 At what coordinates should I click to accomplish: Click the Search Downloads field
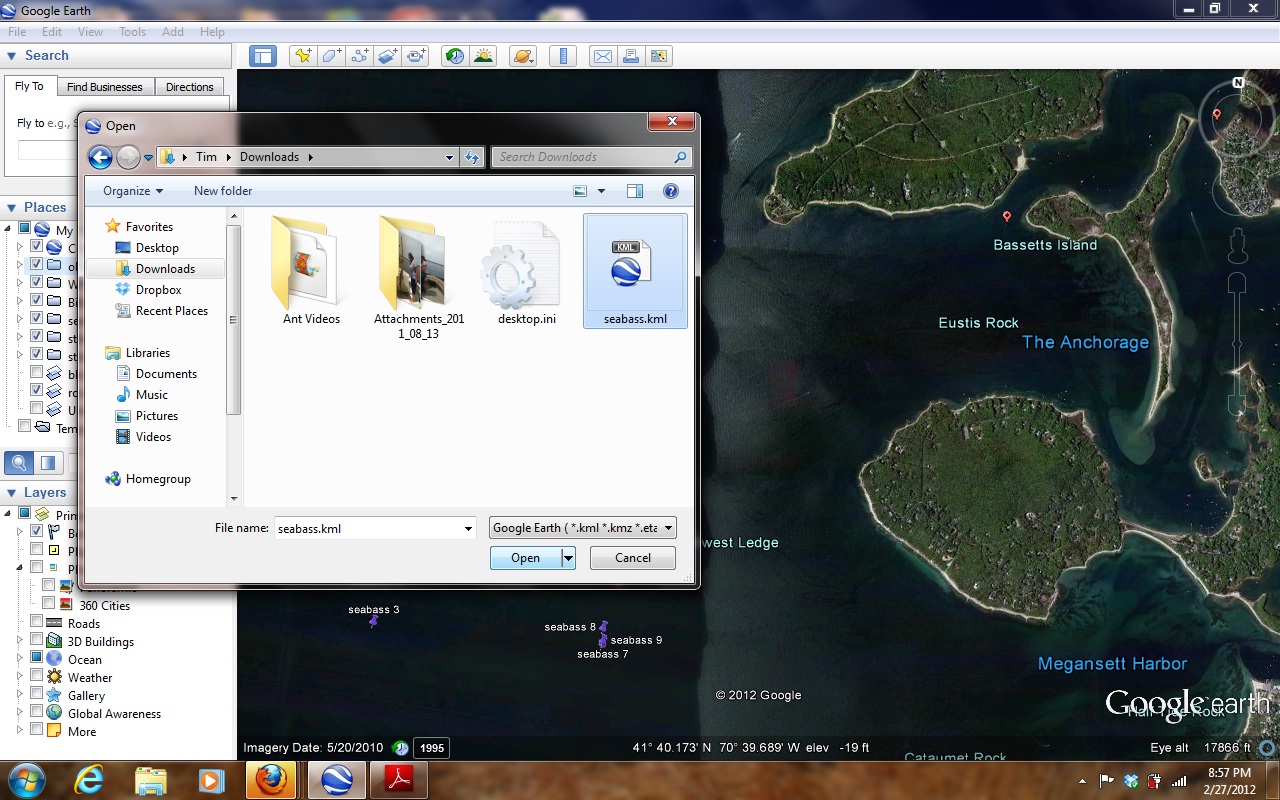point(591,157)
